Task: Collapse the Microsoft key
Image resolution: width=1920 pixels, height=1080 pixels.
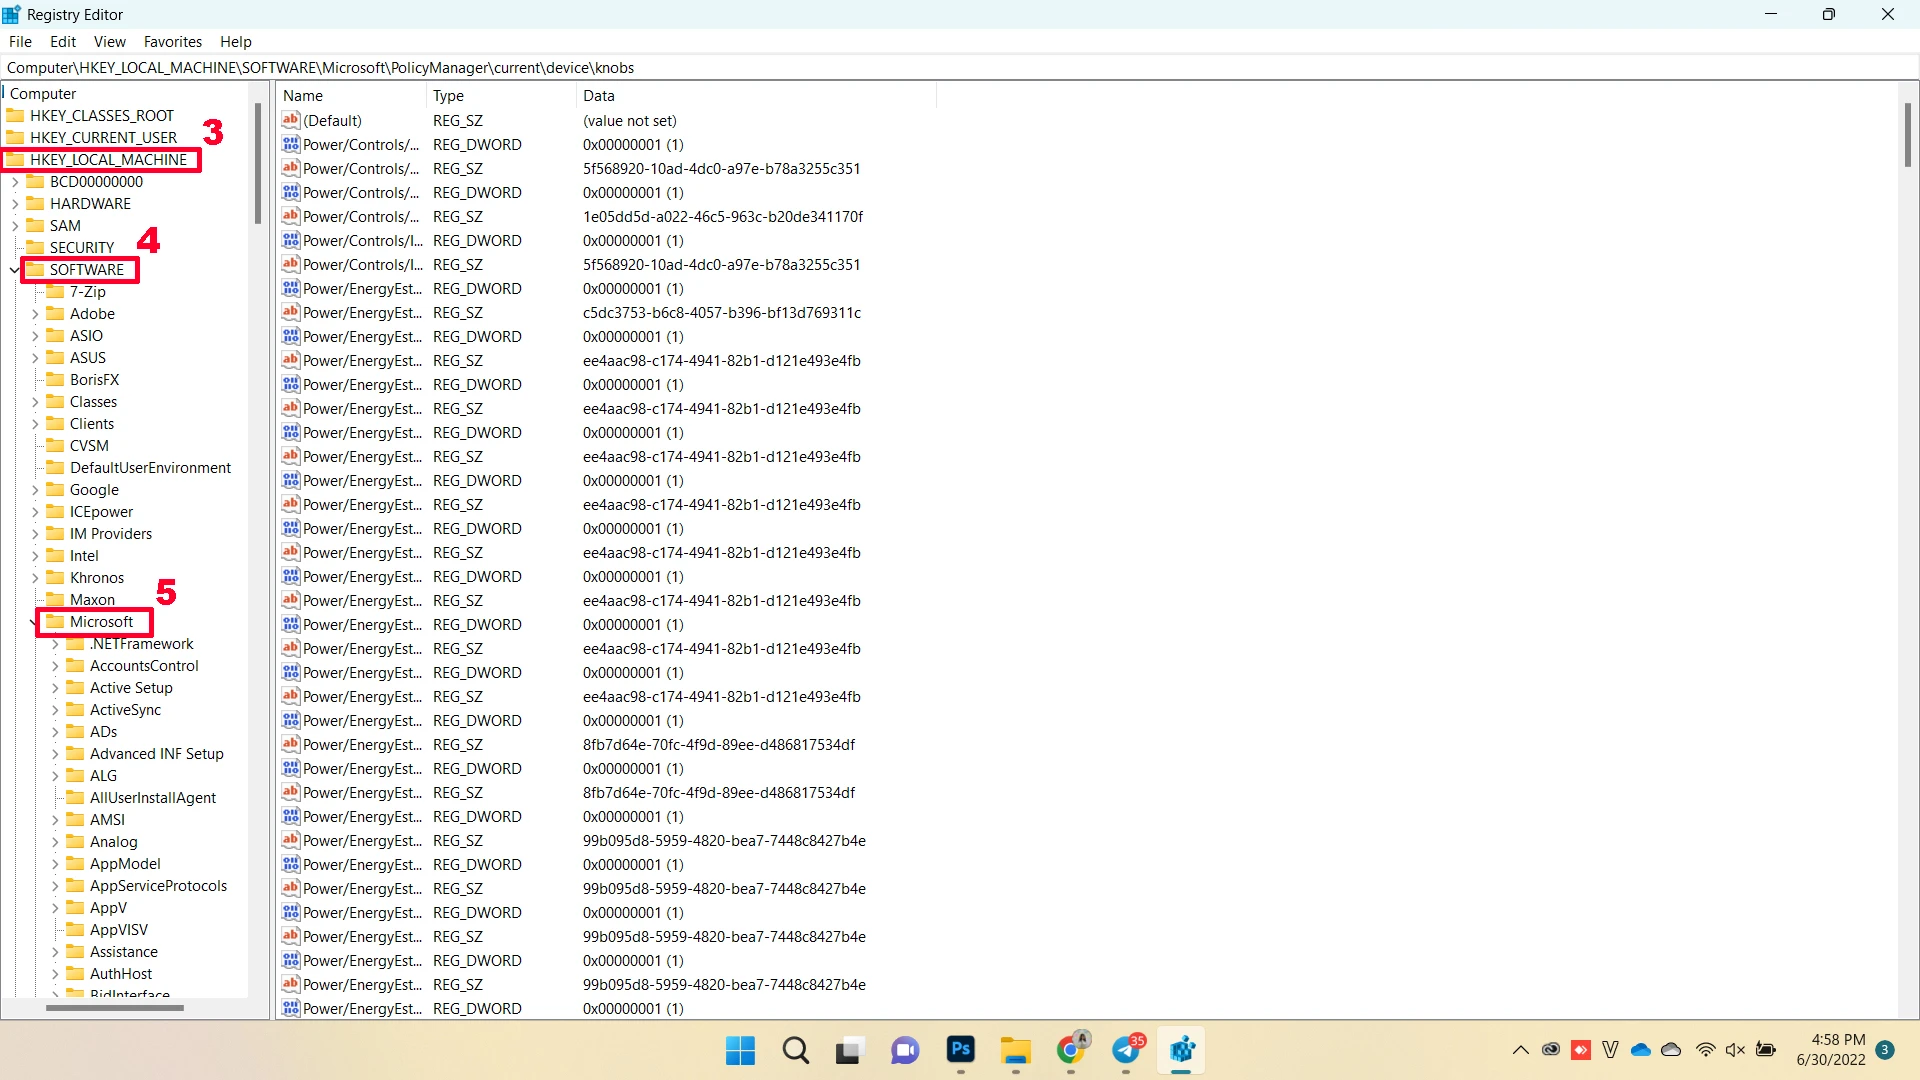Action: (x=35, y=622)
